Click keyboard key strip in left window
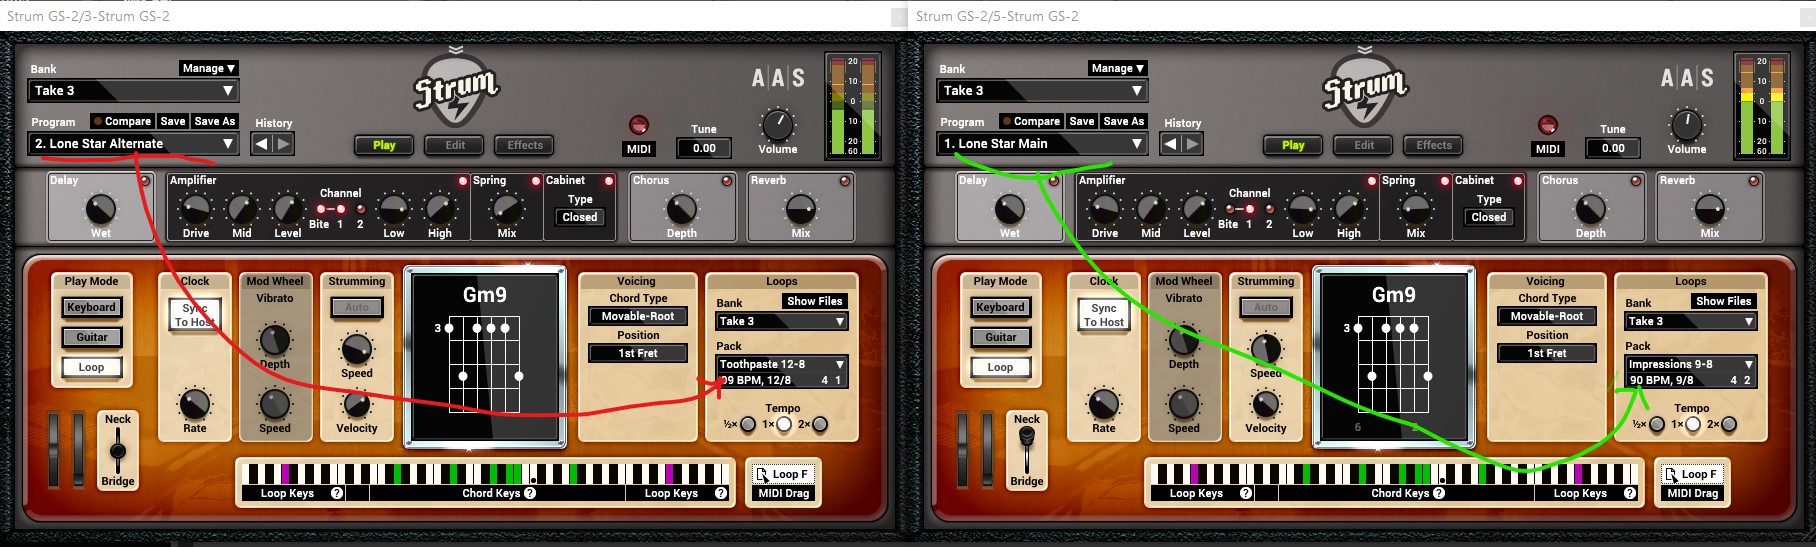The height and width of the screenshot is (547, 1816). 486,474
